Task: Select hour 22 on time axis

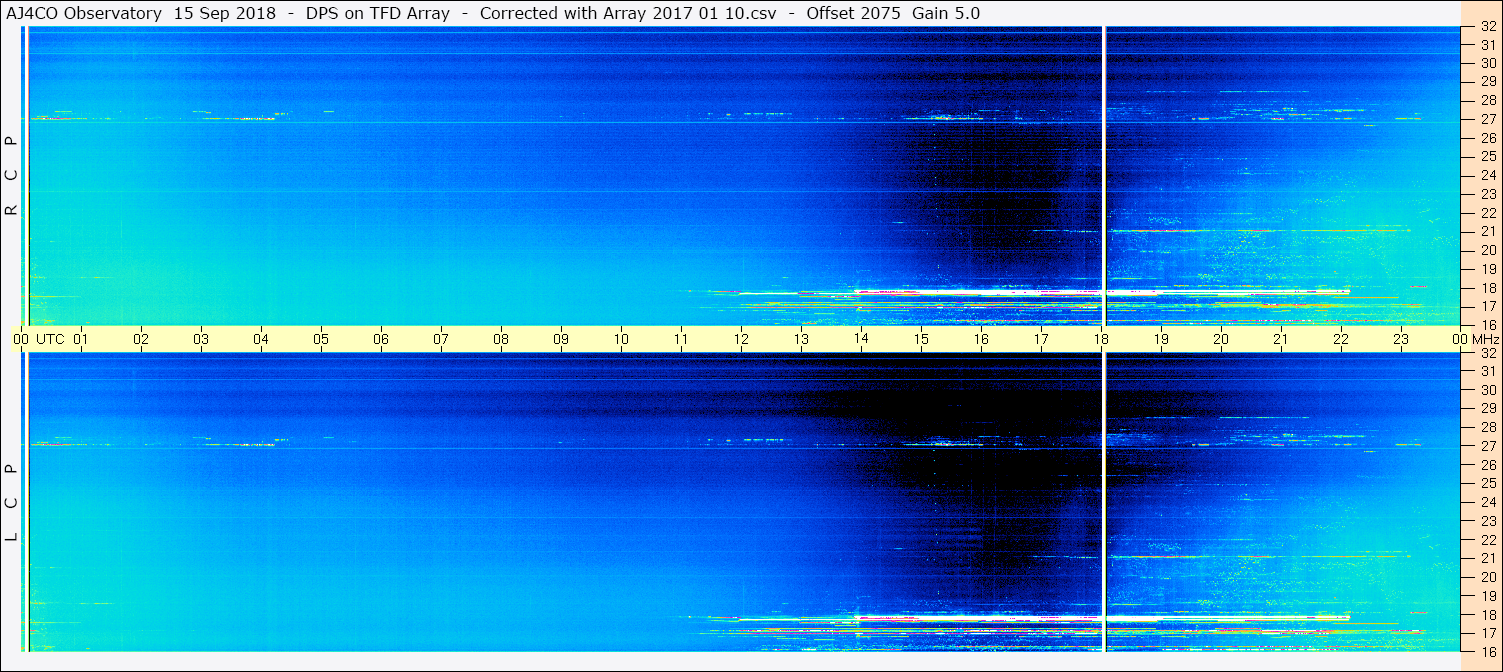Action: click(1341, 339)
